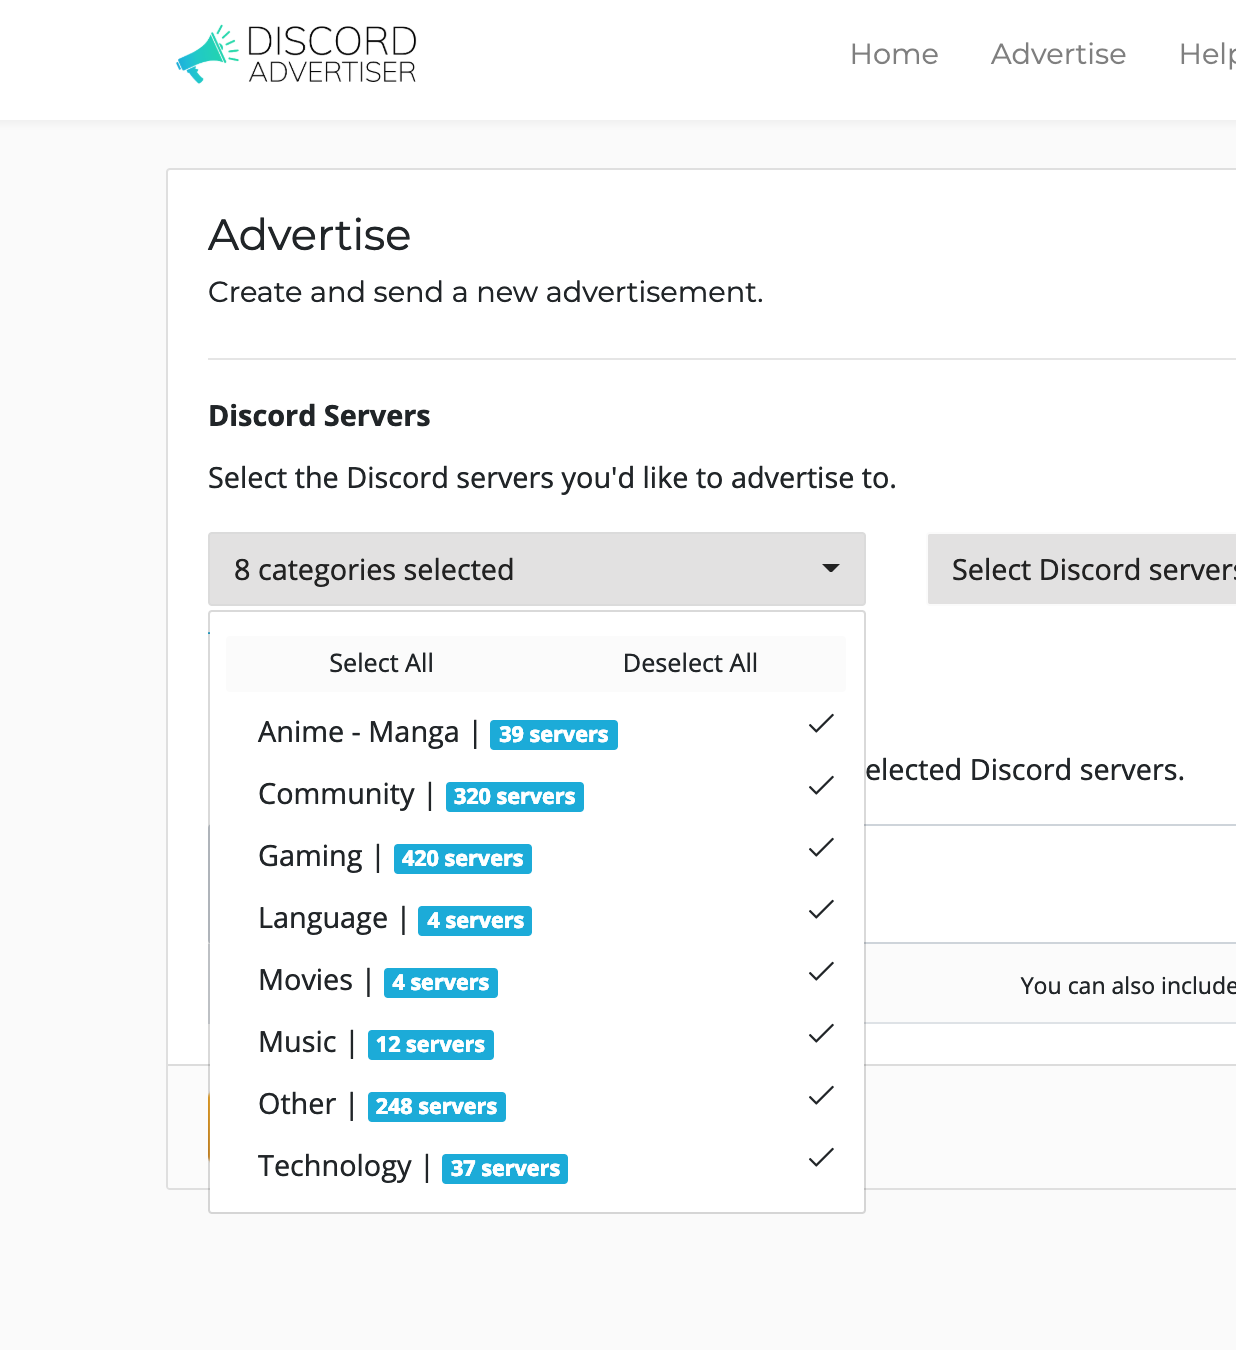The image size is (1236, 1350).
Task: Collapse the '8 categories selected' dropdown
Action: (537, 569)
